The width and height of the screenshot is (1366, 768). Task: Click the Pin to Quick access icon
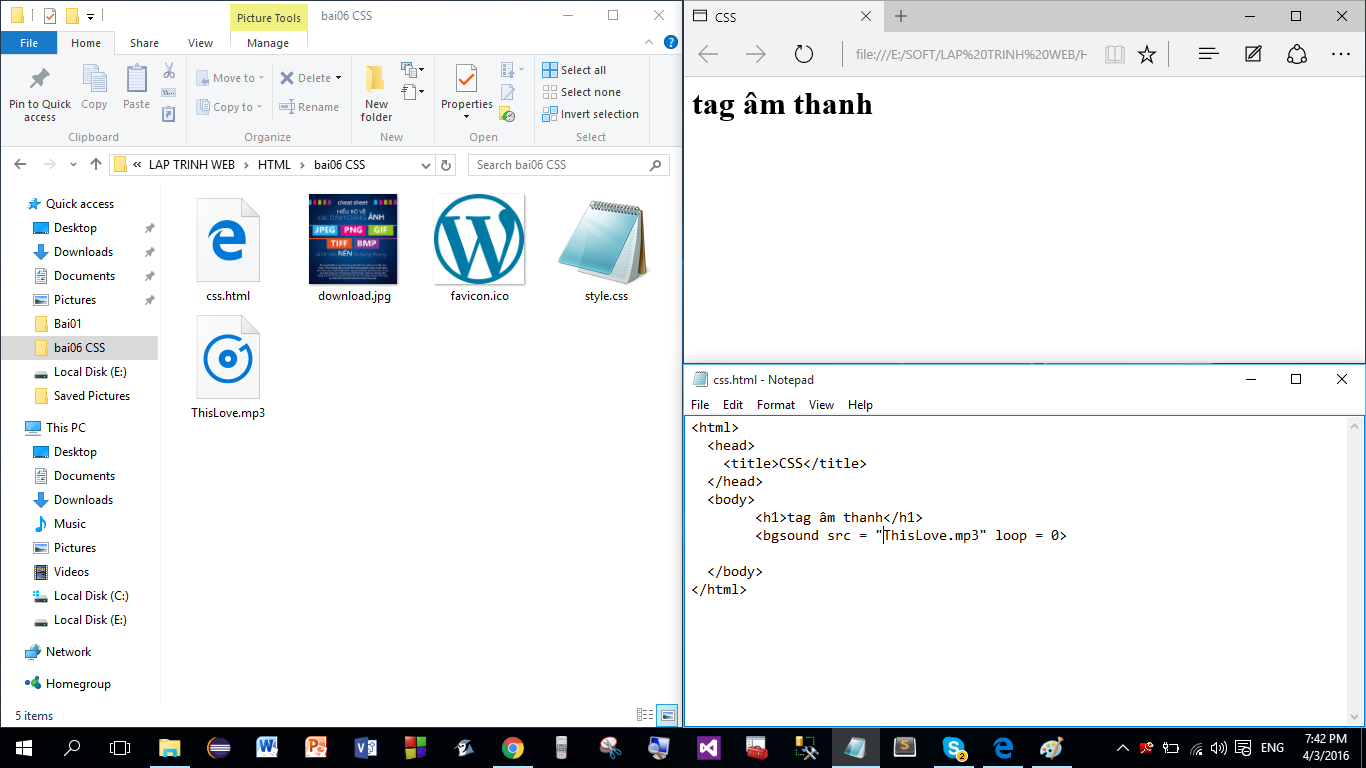pyautogui.click(x=40, y=80)
